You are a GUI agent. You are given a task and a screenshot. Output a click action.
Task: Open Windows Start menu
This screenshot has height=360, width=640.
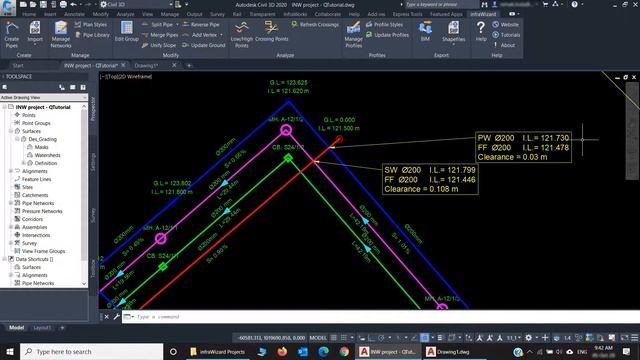click(x=9, y=351)
